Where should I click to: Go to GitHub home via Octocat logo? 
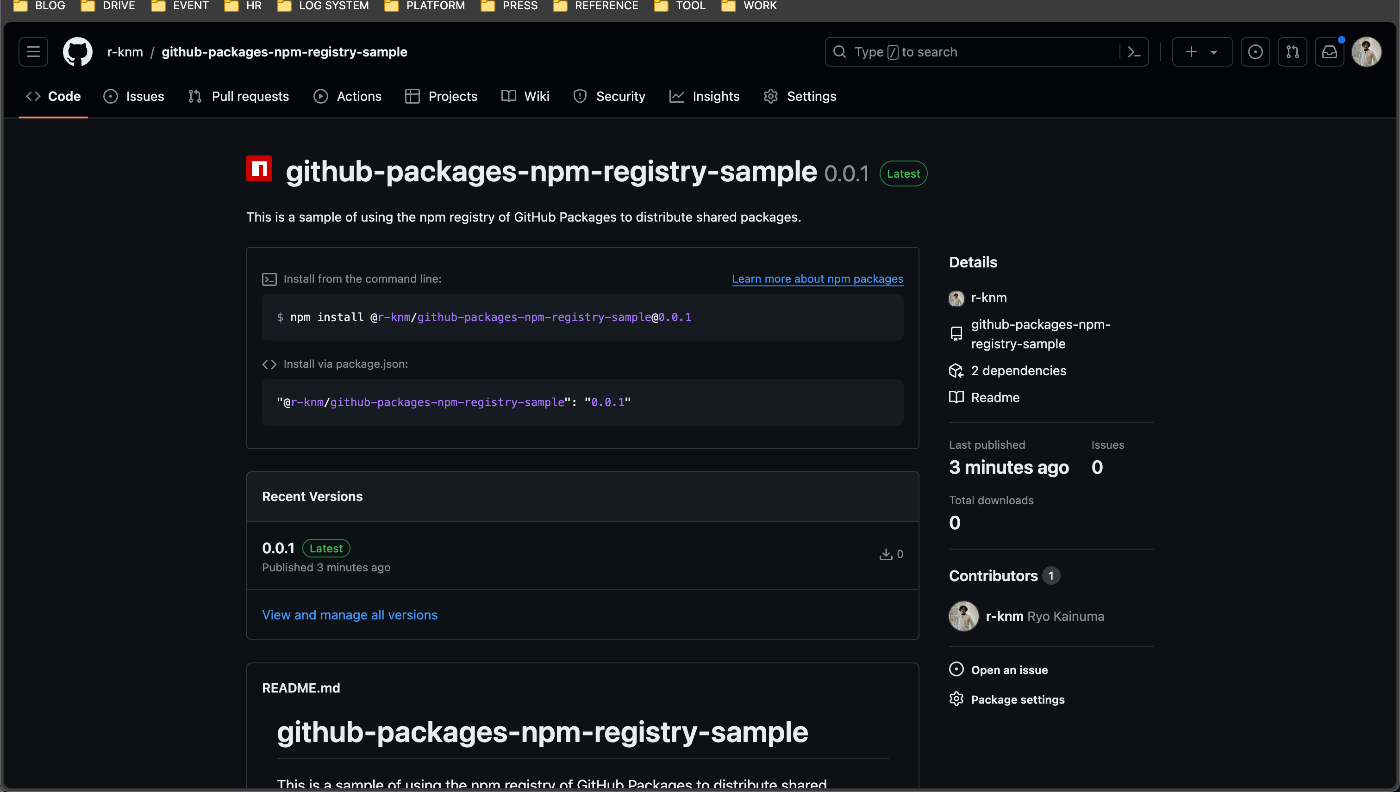click(78, 52)
